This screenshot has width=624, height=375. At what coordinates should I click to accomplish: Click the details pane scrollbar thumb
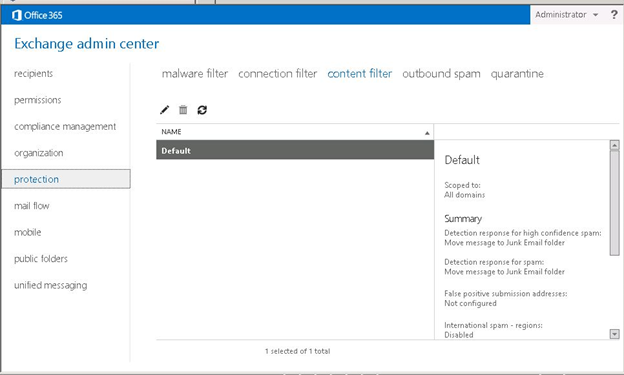pos(614,203)
